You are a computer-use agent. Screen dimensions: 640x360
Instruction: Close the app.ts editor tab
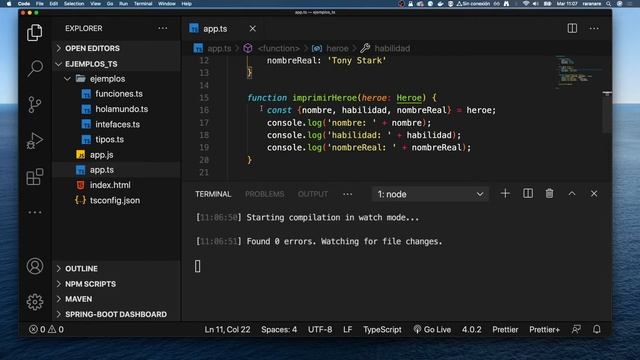pyautogui.click(x=253, y=29)
